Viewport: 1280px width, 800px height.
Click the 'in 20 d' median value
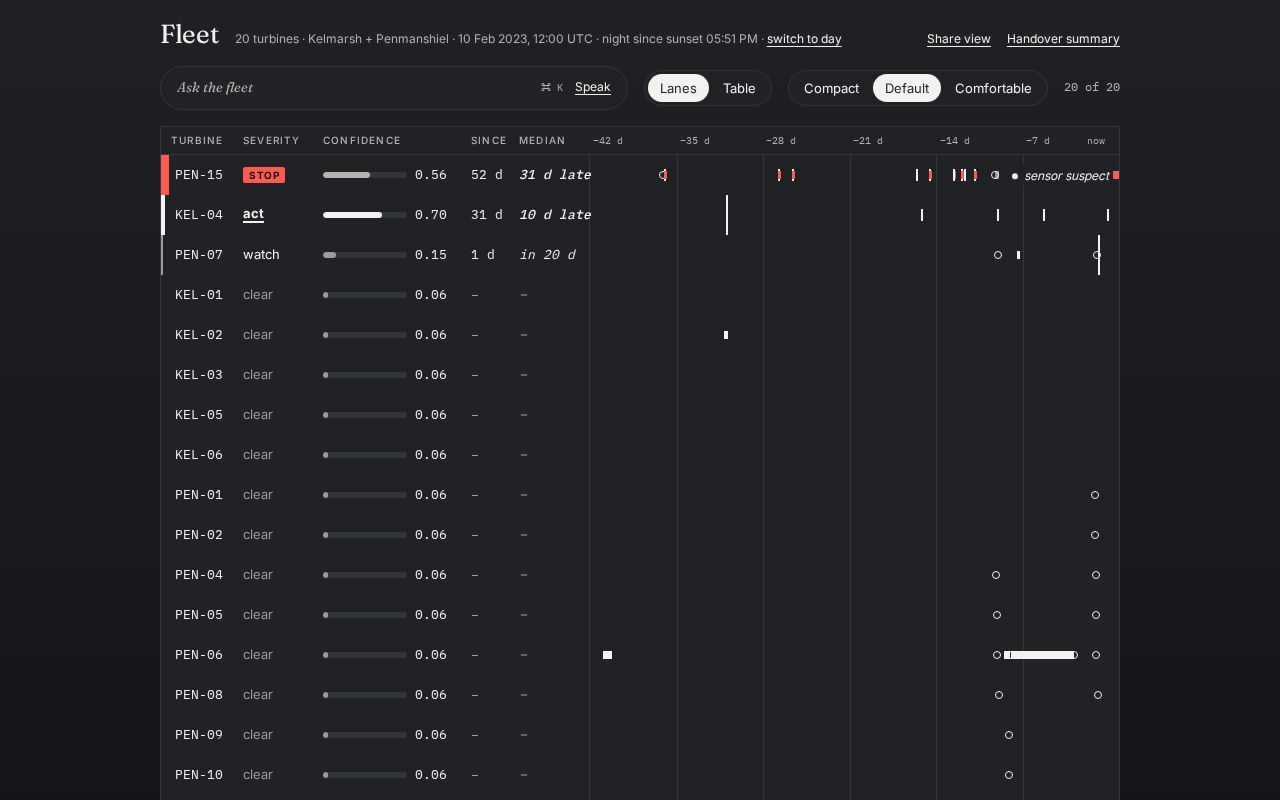(x=547, y=255)
